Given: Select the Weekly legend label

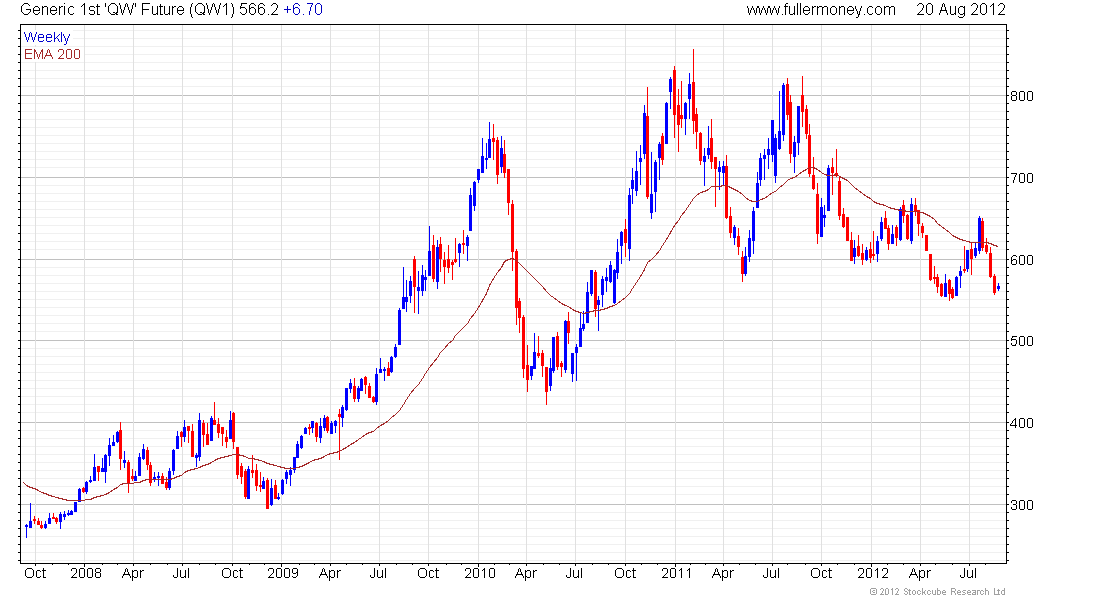Looking at the screenshot, I should click(x=47, y=37).
